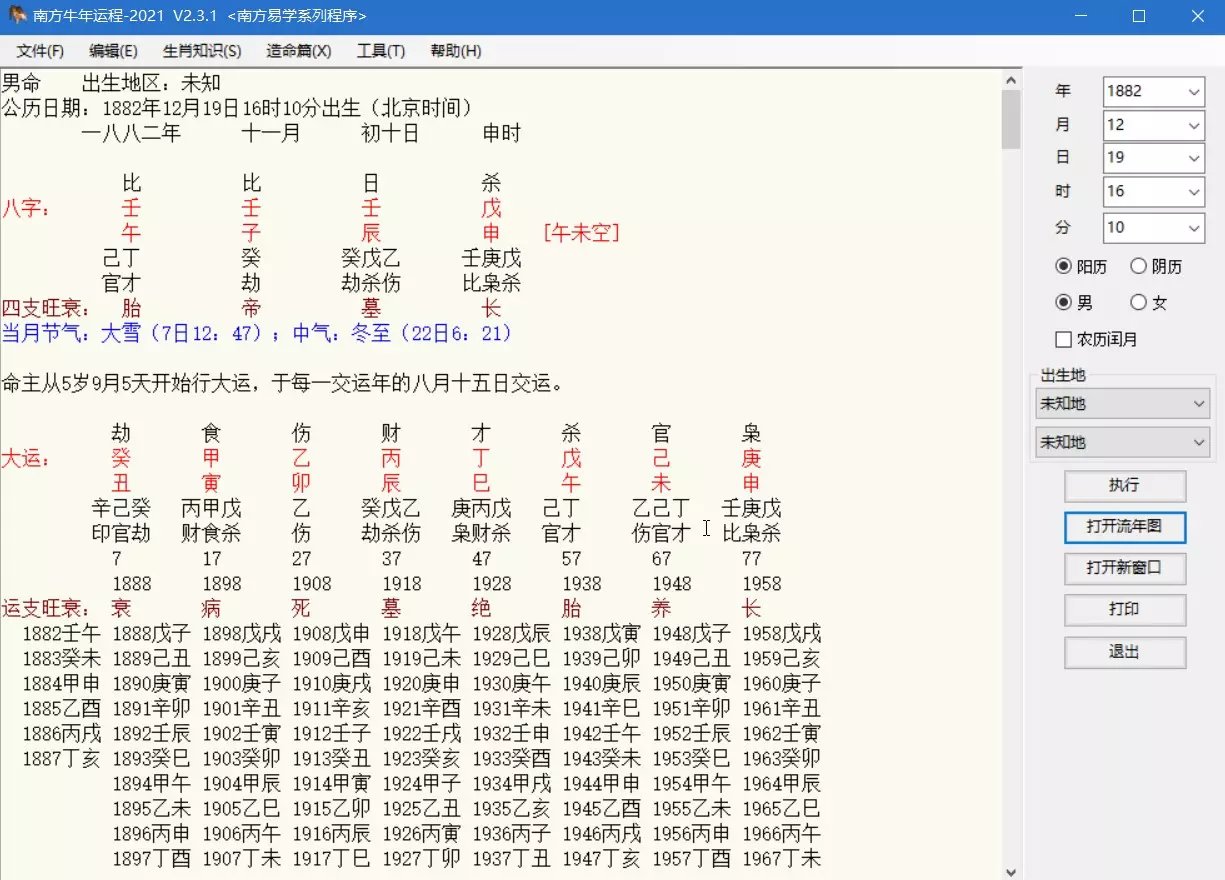Enable the 农历闰月 checkbox

1063,339
